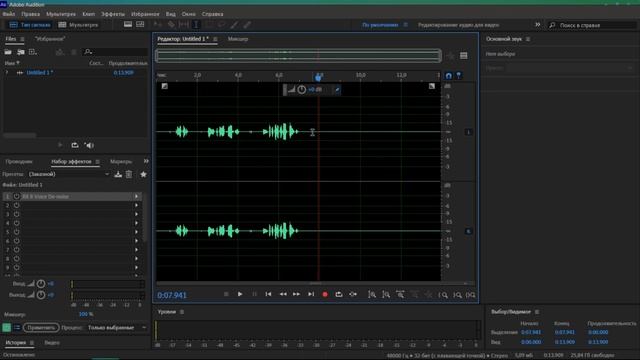Toggle loop preview in Files panel
The image size is (640, 360).
click(75, 145)
